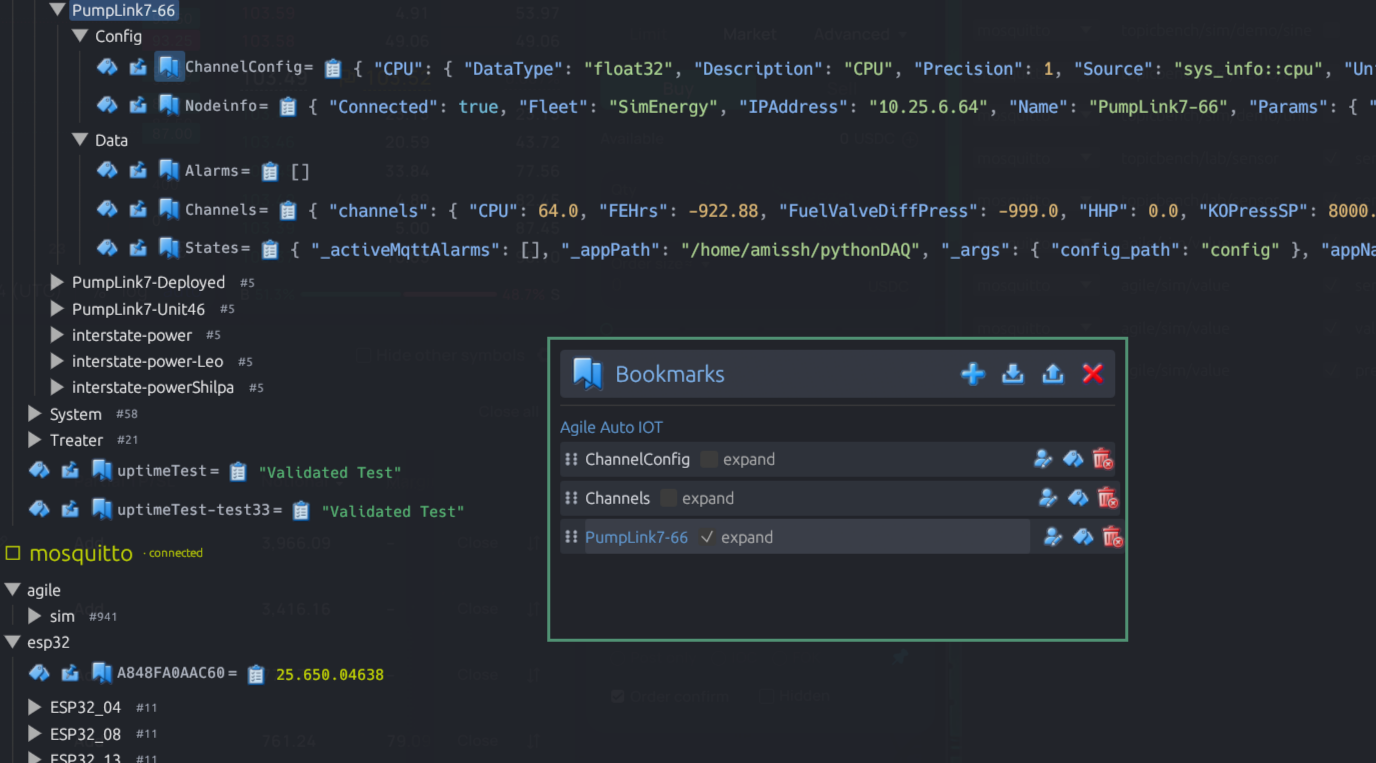Enable expand checkbox for ChannelConfig bookmark
Image resolution: width=1376 pixels, height=763 pixels.
coord(709,460)
